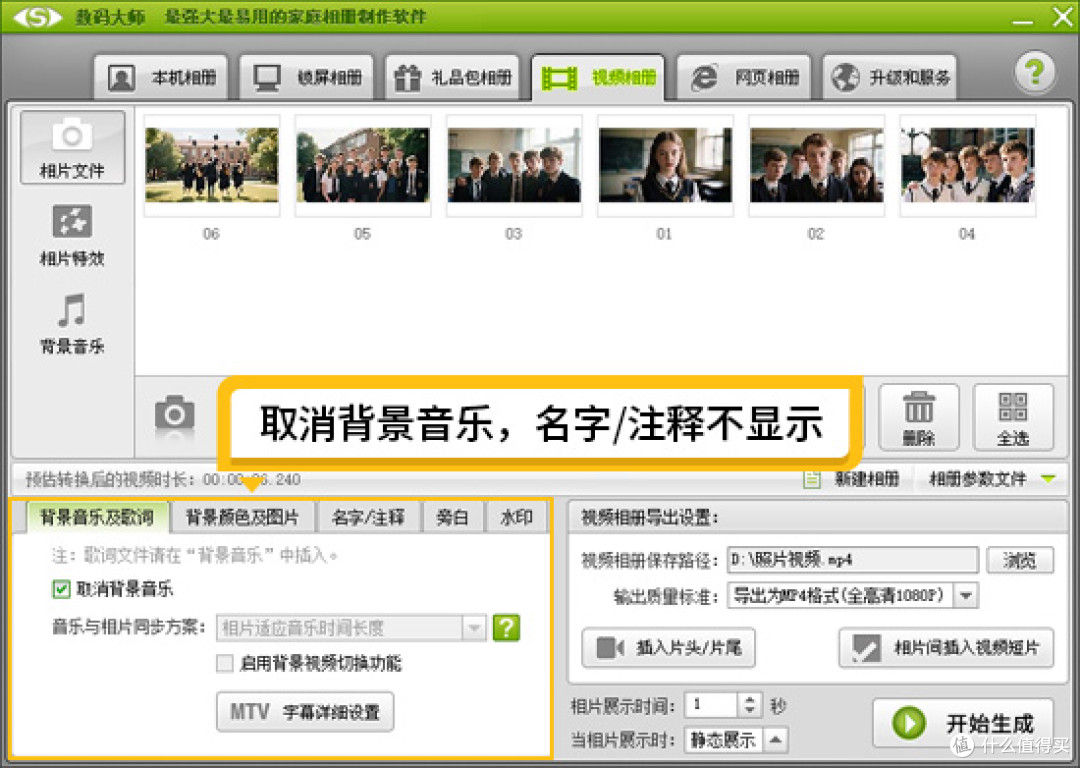
Task: Click green question mark beside sync dropdown
Action: tap(506, 627)
